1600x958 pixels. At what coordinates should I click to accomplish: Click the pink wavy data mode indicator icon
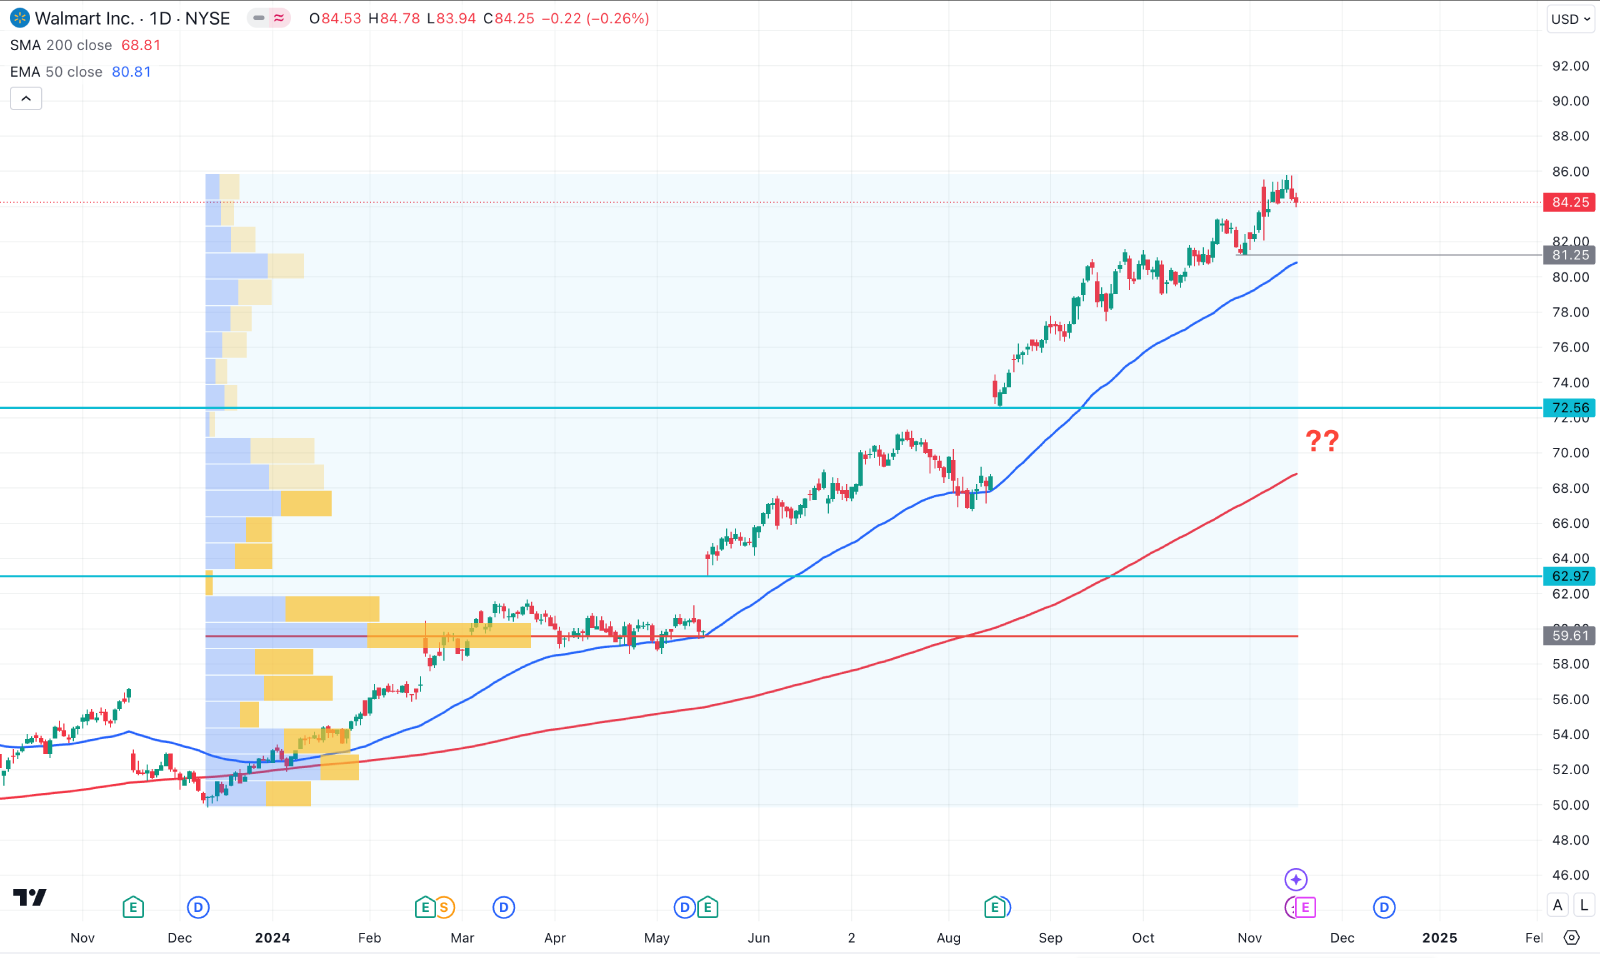pyautogui.click(x=279, y=18)
